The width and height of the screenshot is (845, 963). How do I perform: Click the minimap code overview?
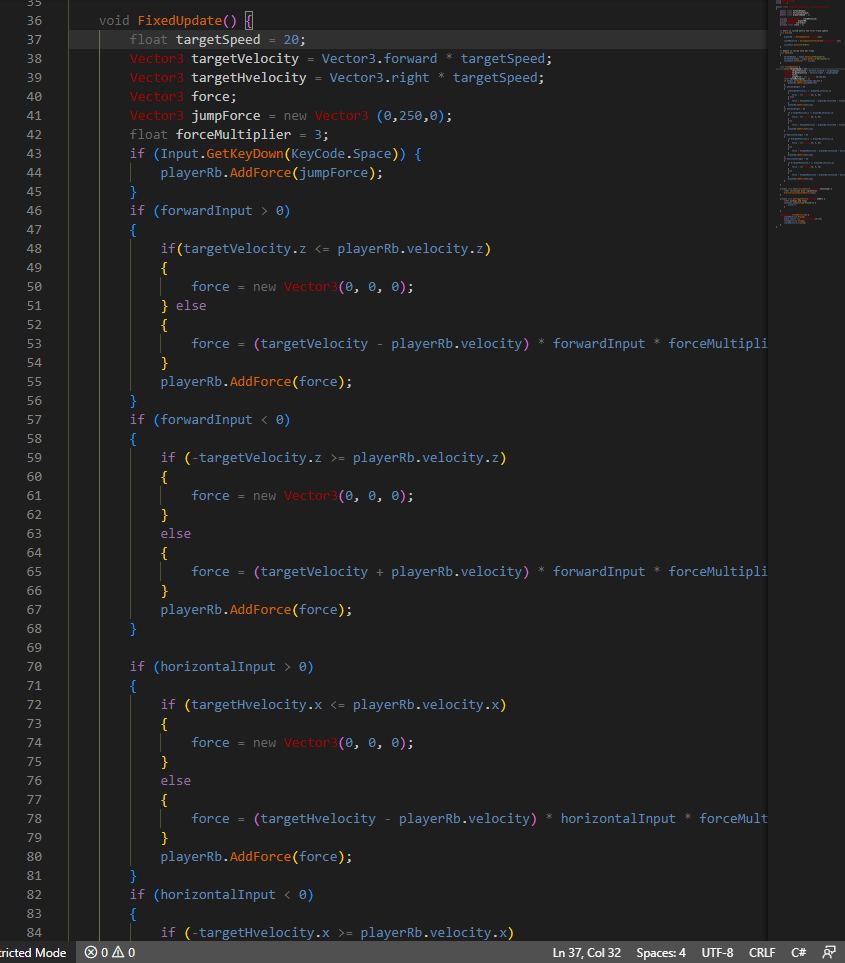805,110
